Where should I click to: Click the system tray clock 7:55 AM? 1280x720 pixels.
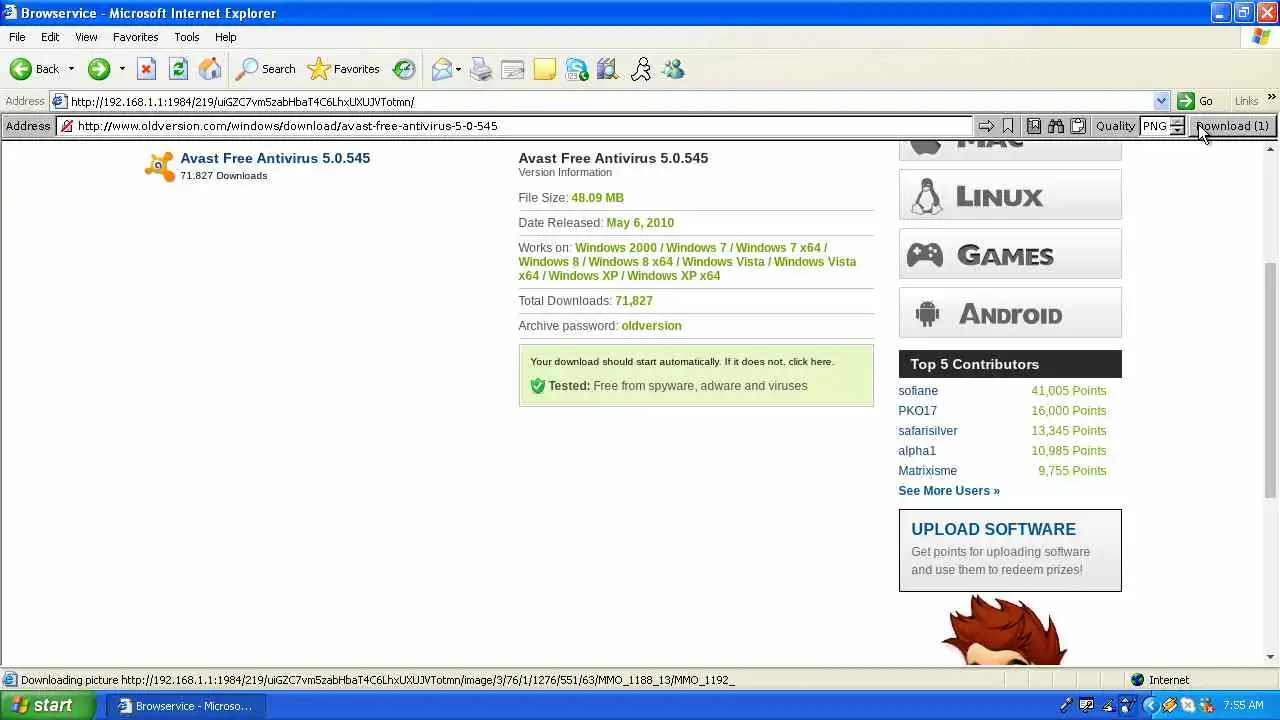coord(1243,706)
